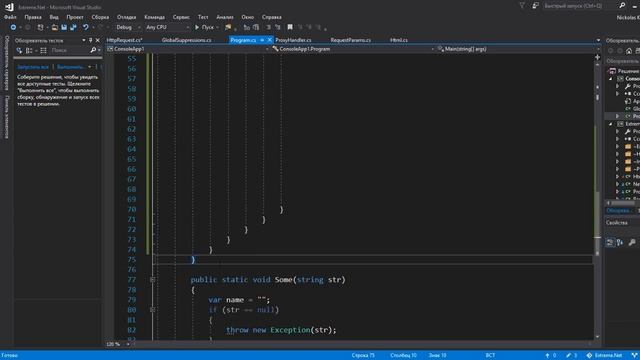Click the first icon in test explorer toolbar
640x360 pixels.
[x=19, y=50]
